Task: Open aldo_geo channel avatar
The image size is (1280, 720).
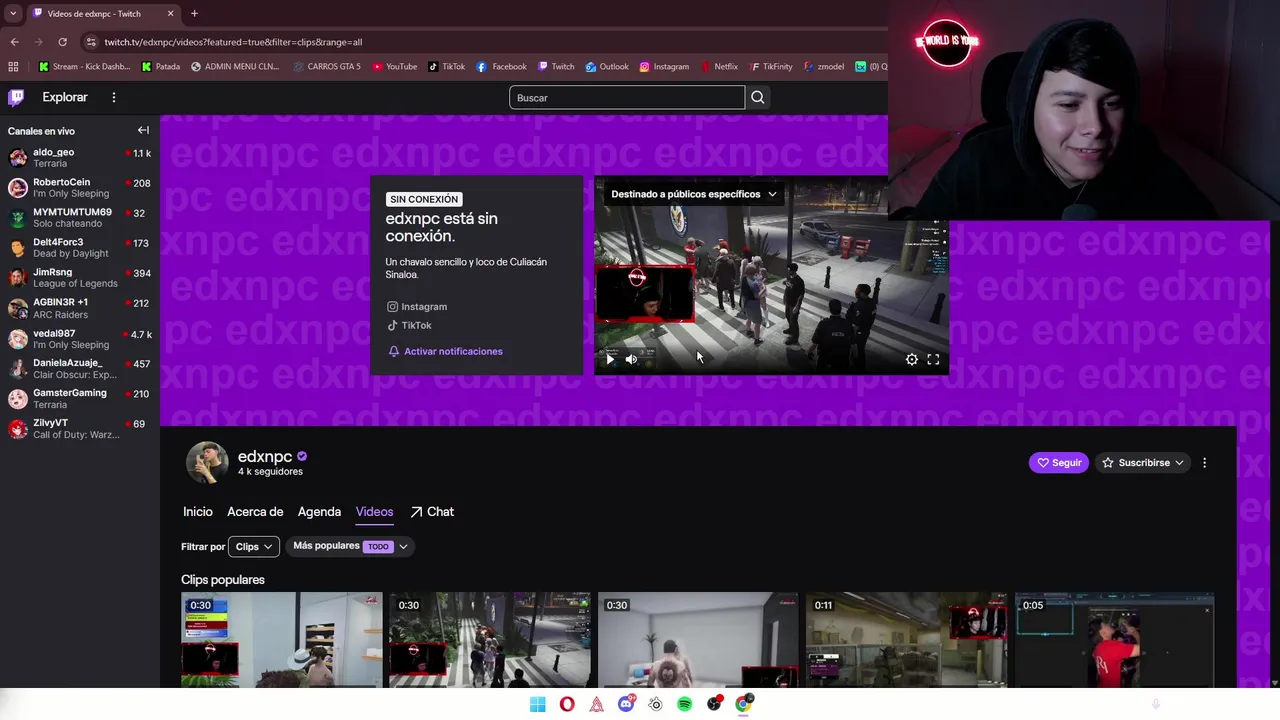Action: 17,157
